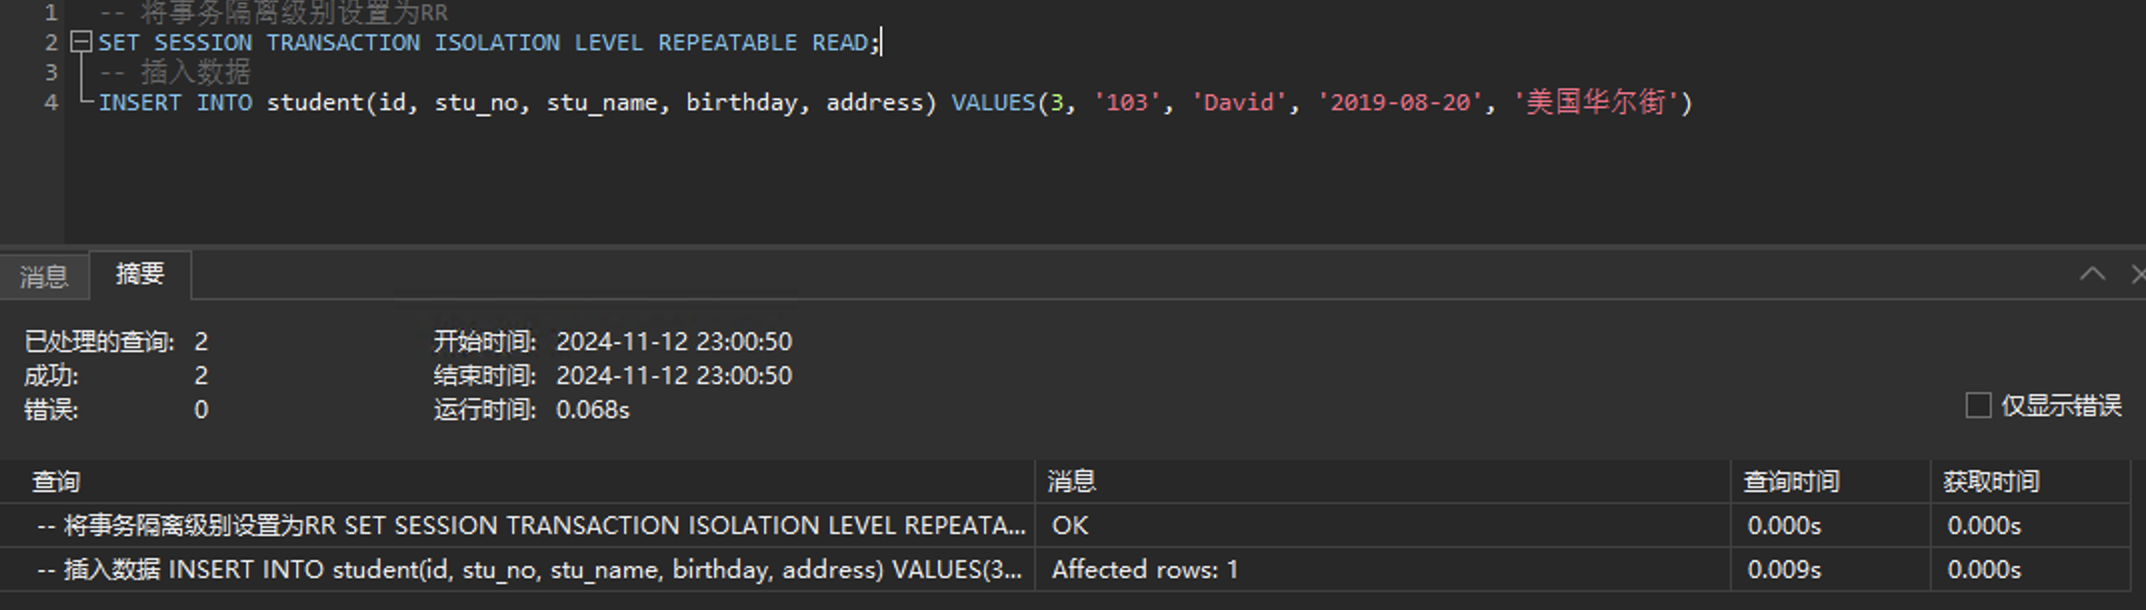Close the results panel with the X icon

(2137, 274)
